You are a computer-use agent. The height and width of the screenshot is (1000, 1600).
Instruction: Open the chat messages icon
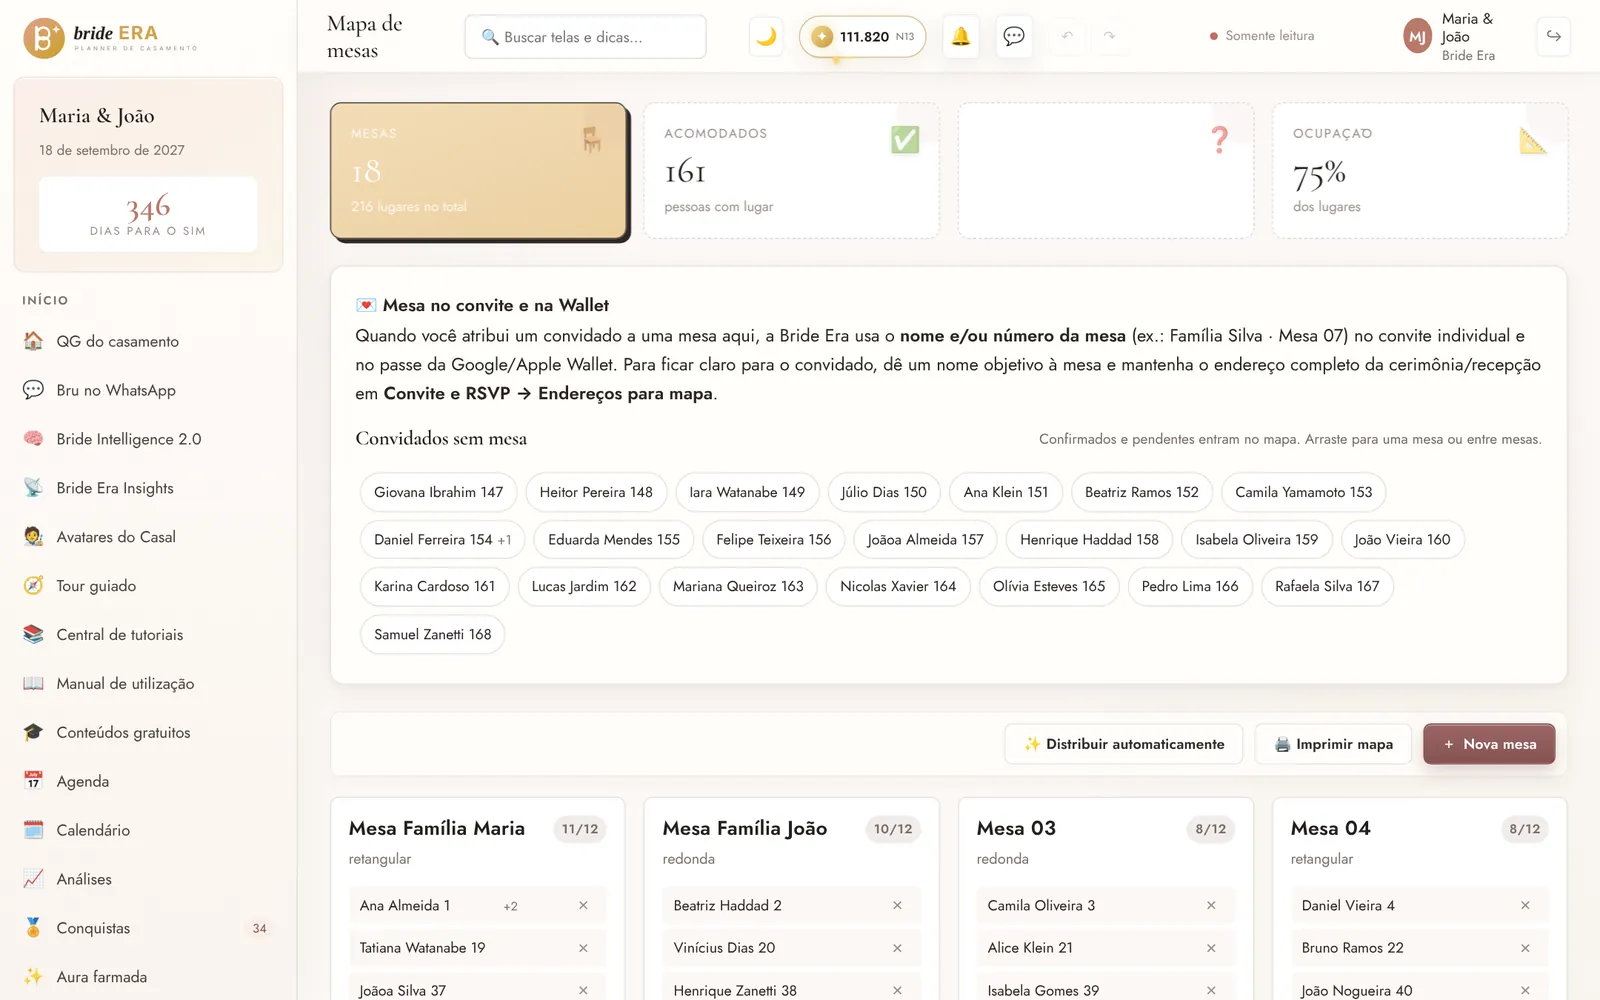point(1014,37)
